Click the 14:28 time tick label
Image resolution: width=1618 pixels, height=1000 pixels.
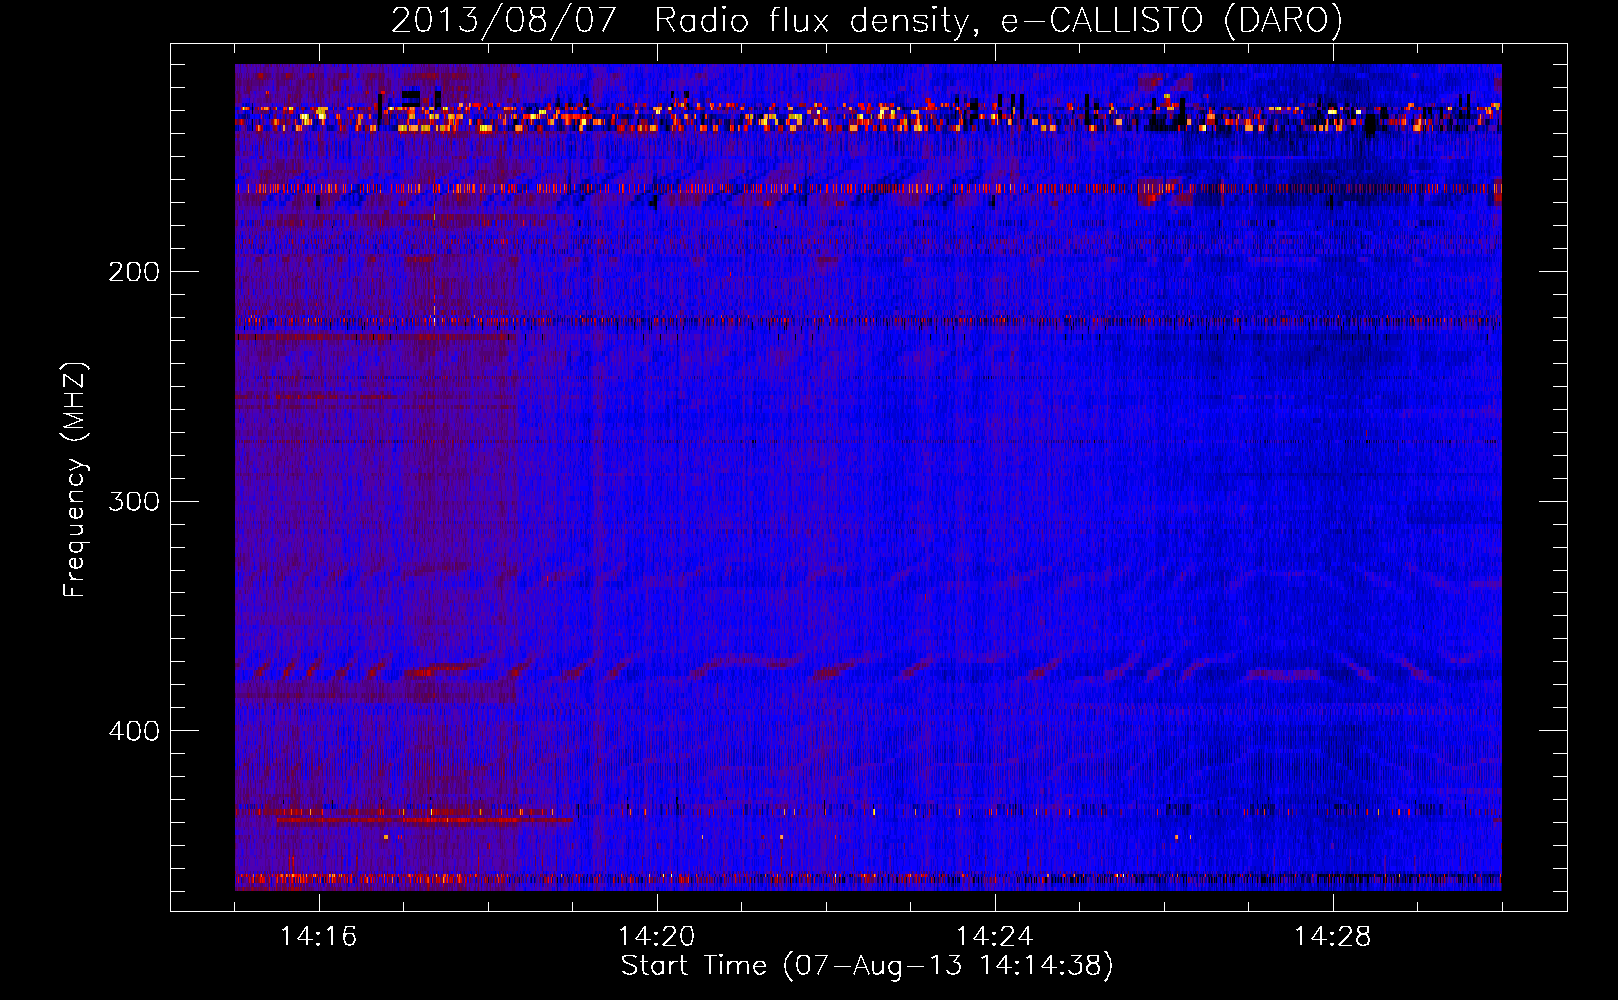(1332, 936)
